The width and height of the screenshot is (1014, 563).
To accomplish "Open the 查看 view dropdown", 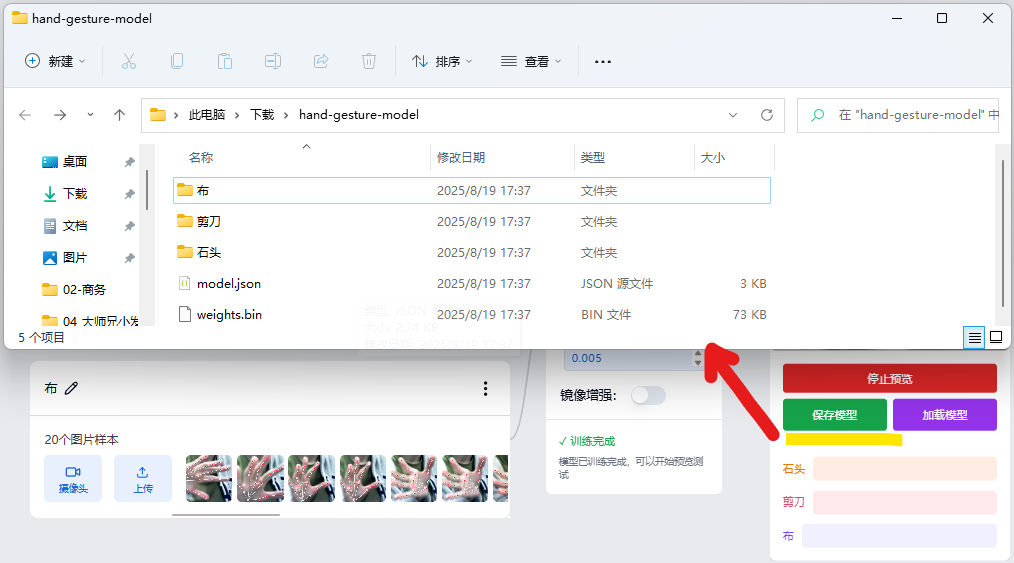I will pos(531,61).
